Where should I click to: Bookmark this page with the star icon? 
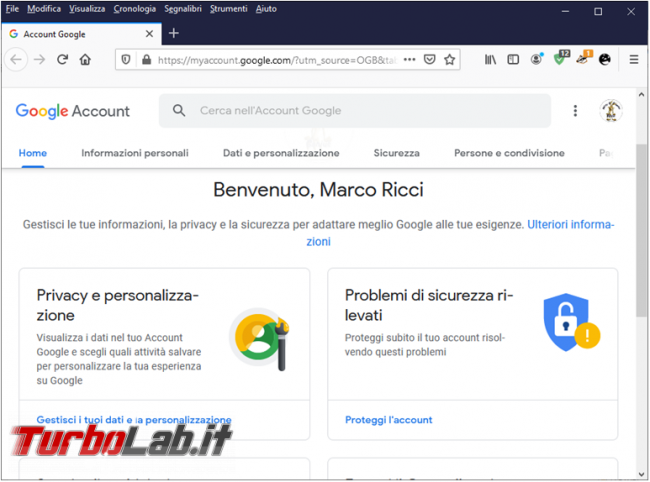pyautogui.click(x=449, y=60)
